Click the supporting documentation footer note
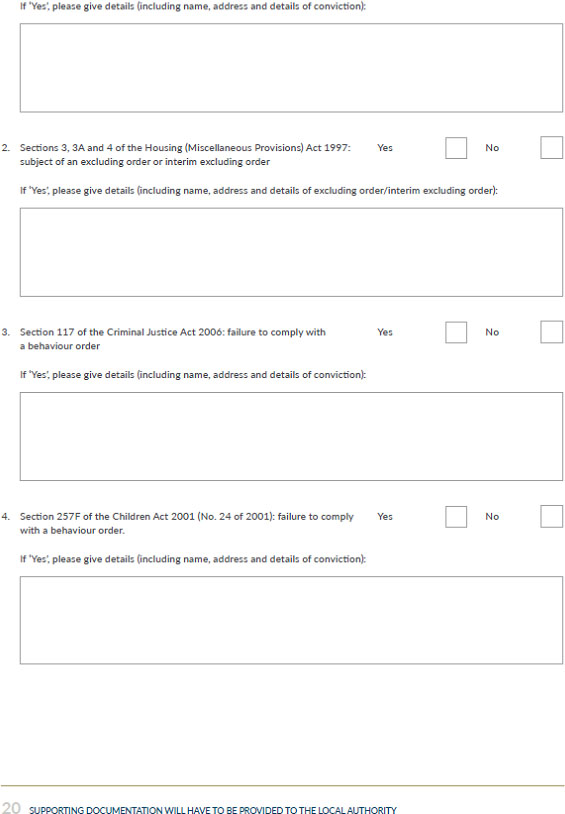Image resolution: width=565 pixels, height=814 pixels. (213, 810)
